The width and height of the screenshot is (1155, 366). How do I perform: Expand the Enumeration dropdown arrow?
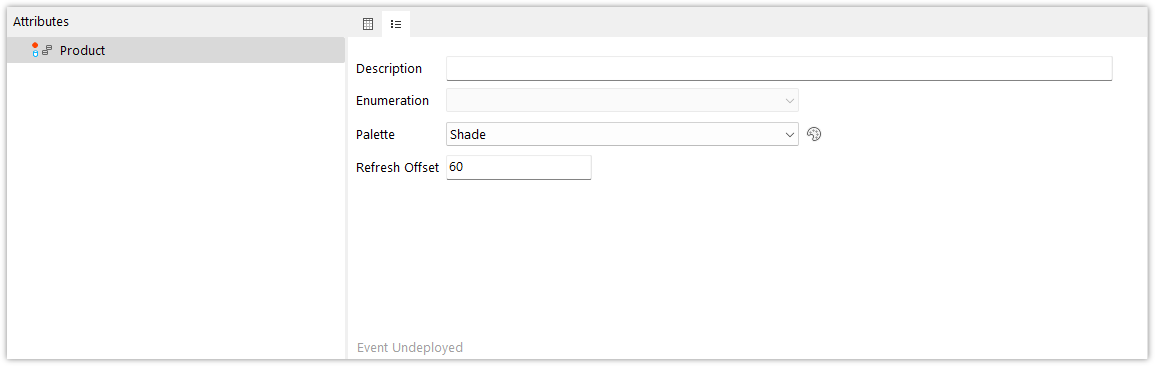coord(790,100)
